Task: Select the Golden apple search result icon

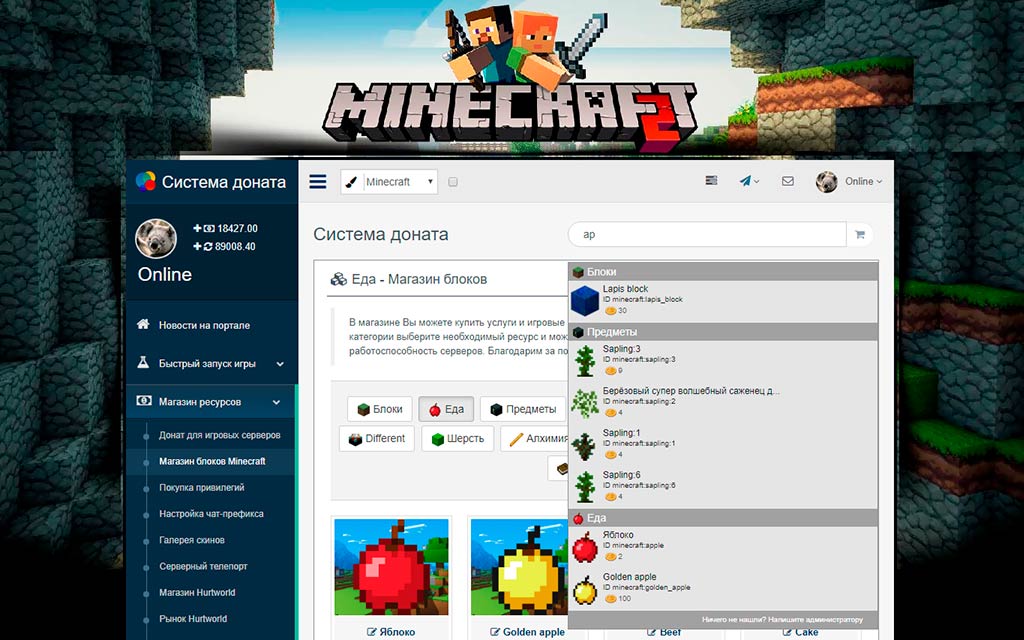Action: (585, 590)
